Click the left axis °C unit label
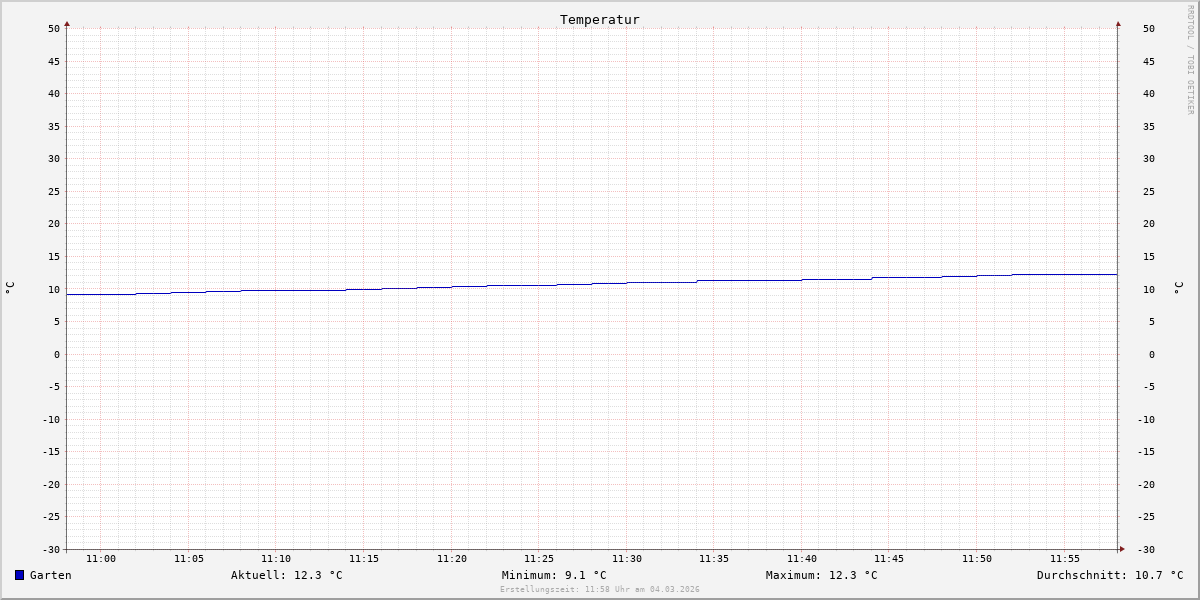This screenshot has height=600, width=1200. tap(10, 288)
